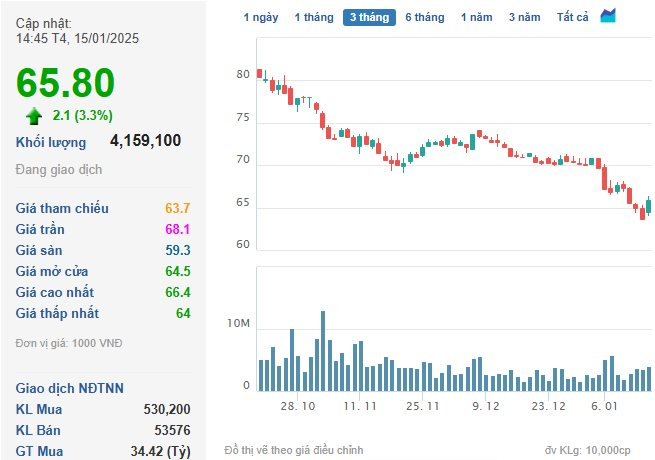Click the green up arrow icon
Image resolution: width=655 pixels, height=460 pixels.
[34, 116]
